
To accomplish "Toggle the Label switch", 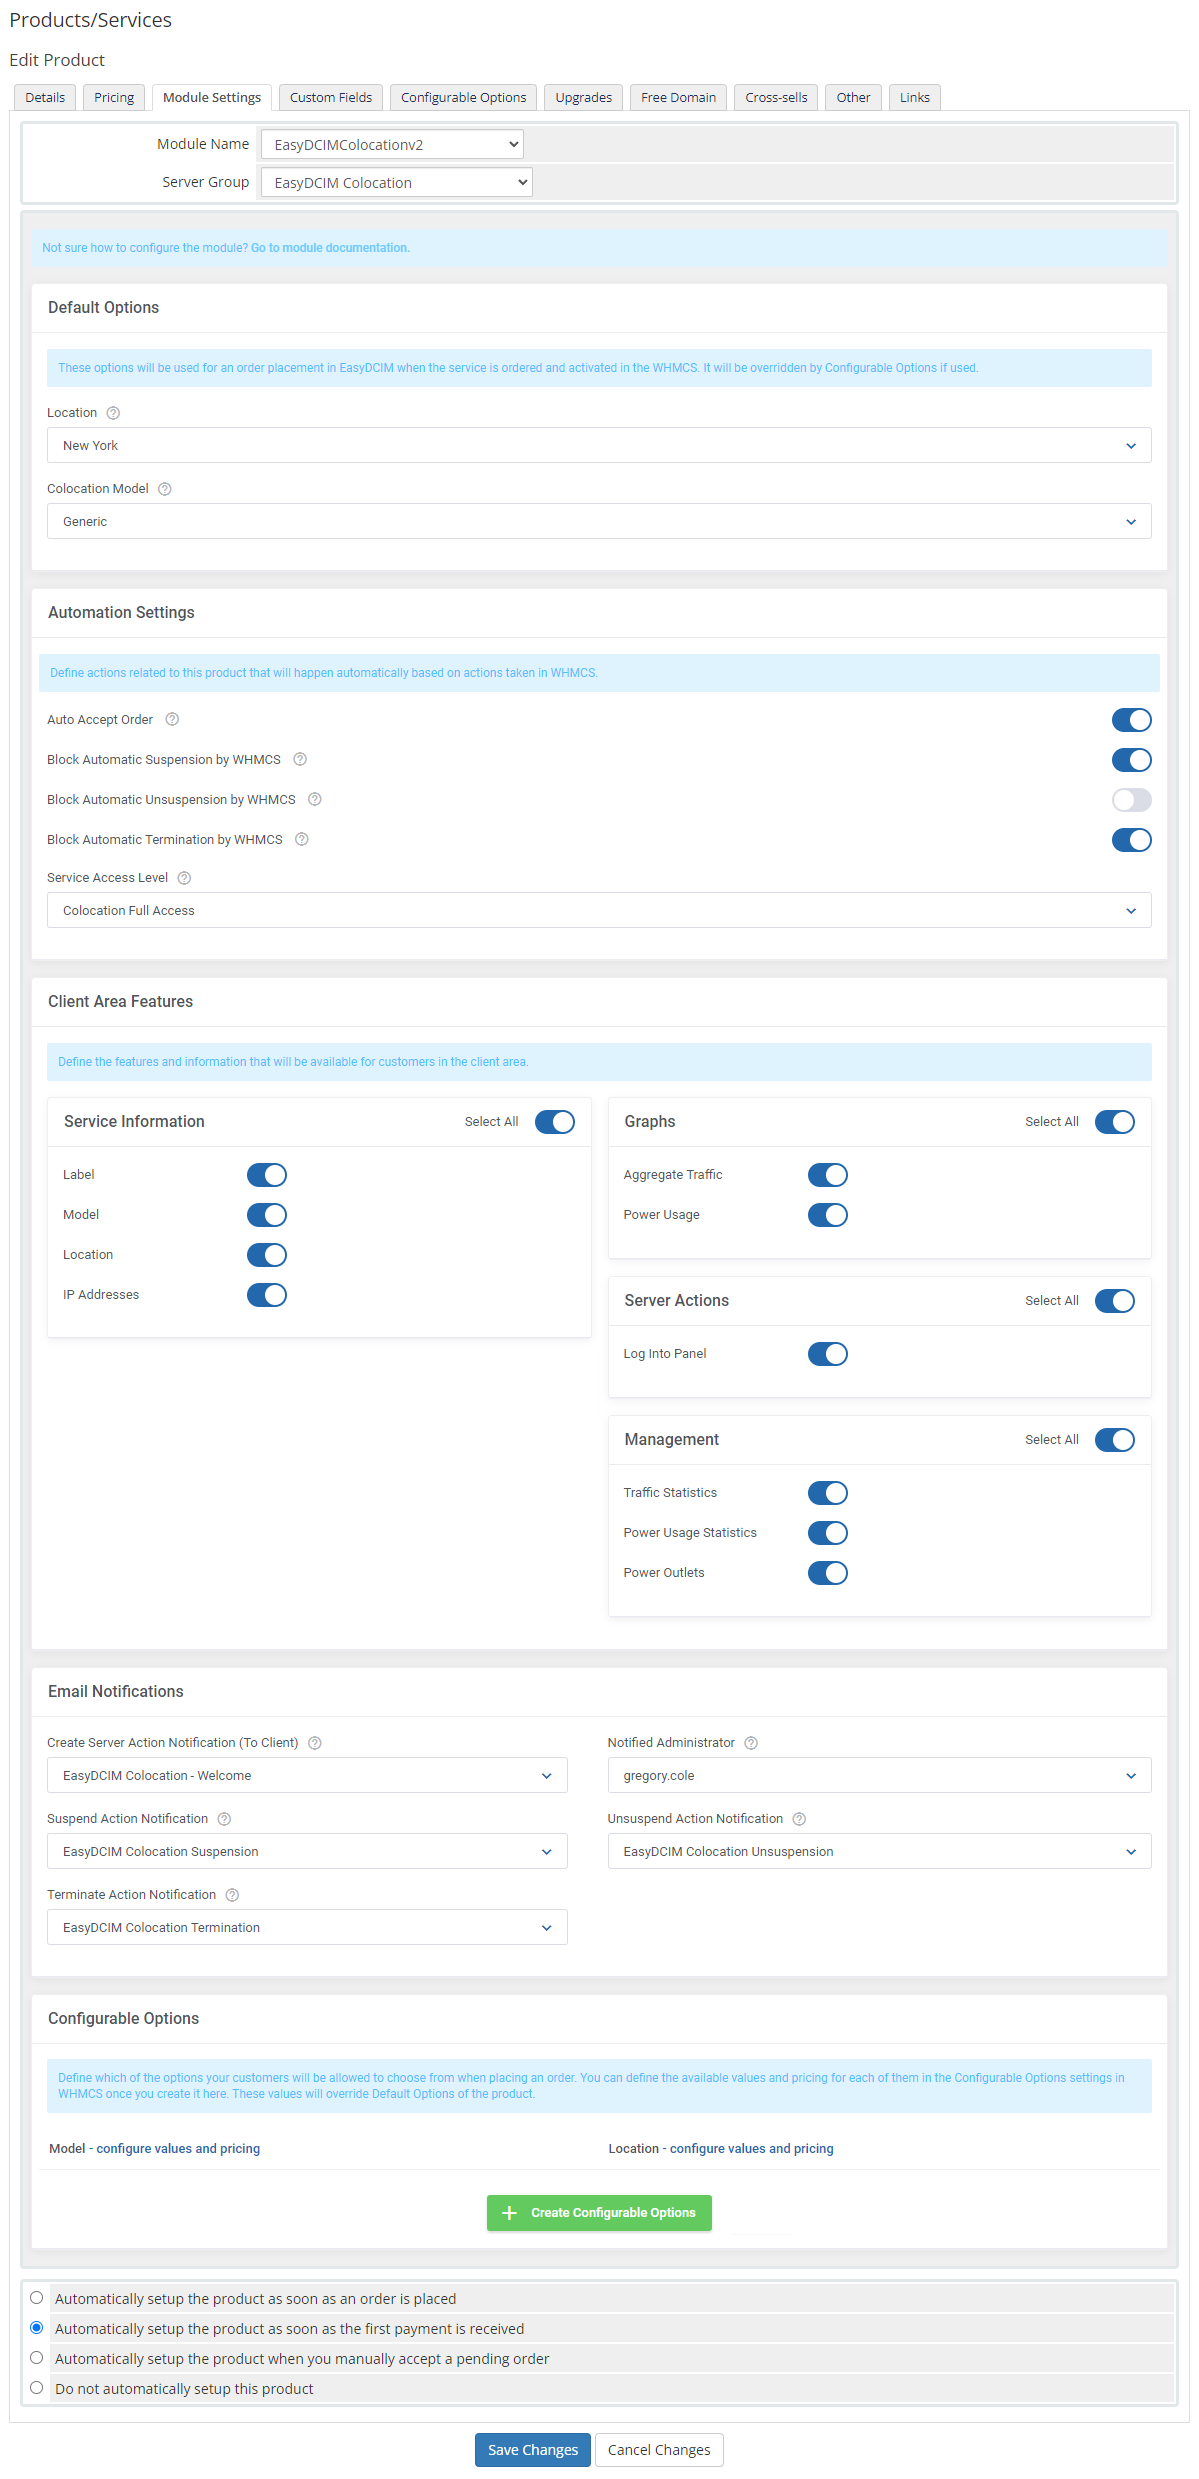I will [x=267, y=1175].
